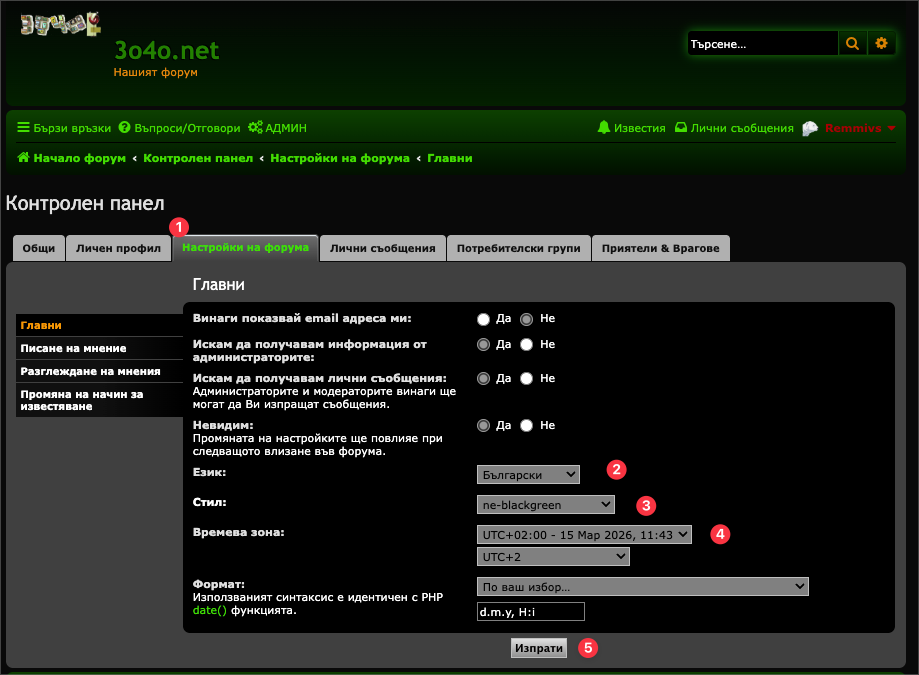Focus the Търсене search field
The height and width of the screenshot is (675, 919).
pos(763,43)
